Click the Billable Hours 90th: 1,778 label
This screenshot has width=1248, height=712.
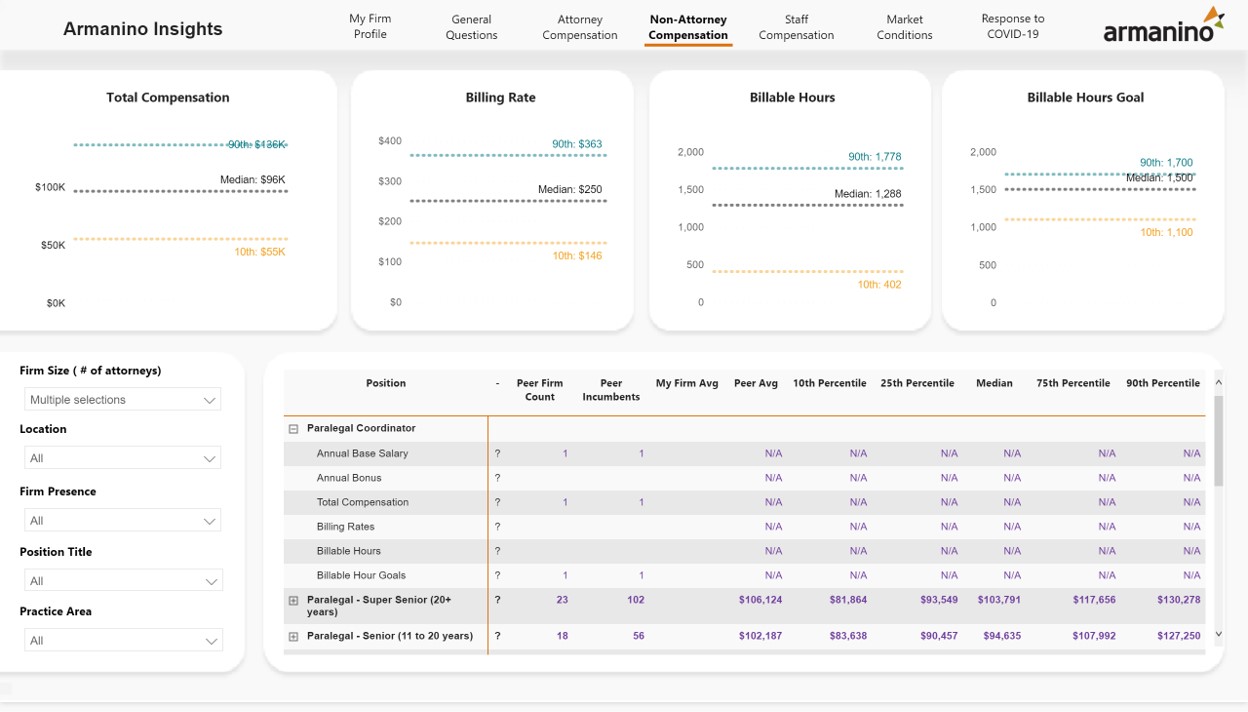click(875, 157)
